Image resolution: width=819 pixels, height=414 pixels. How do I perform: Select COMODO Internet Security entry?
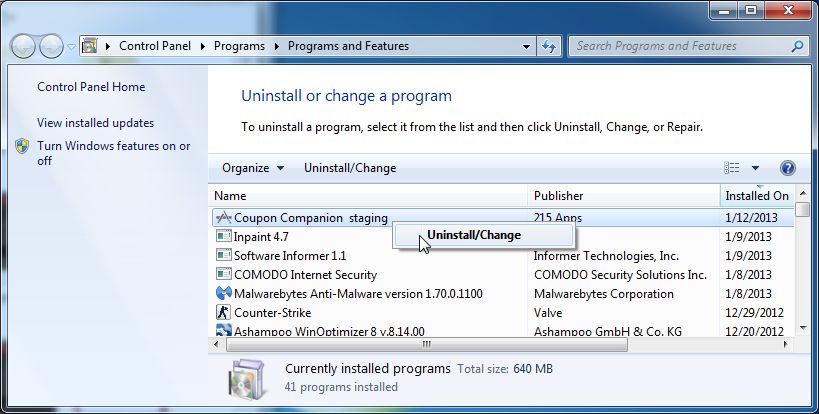[x=305, y=275]
